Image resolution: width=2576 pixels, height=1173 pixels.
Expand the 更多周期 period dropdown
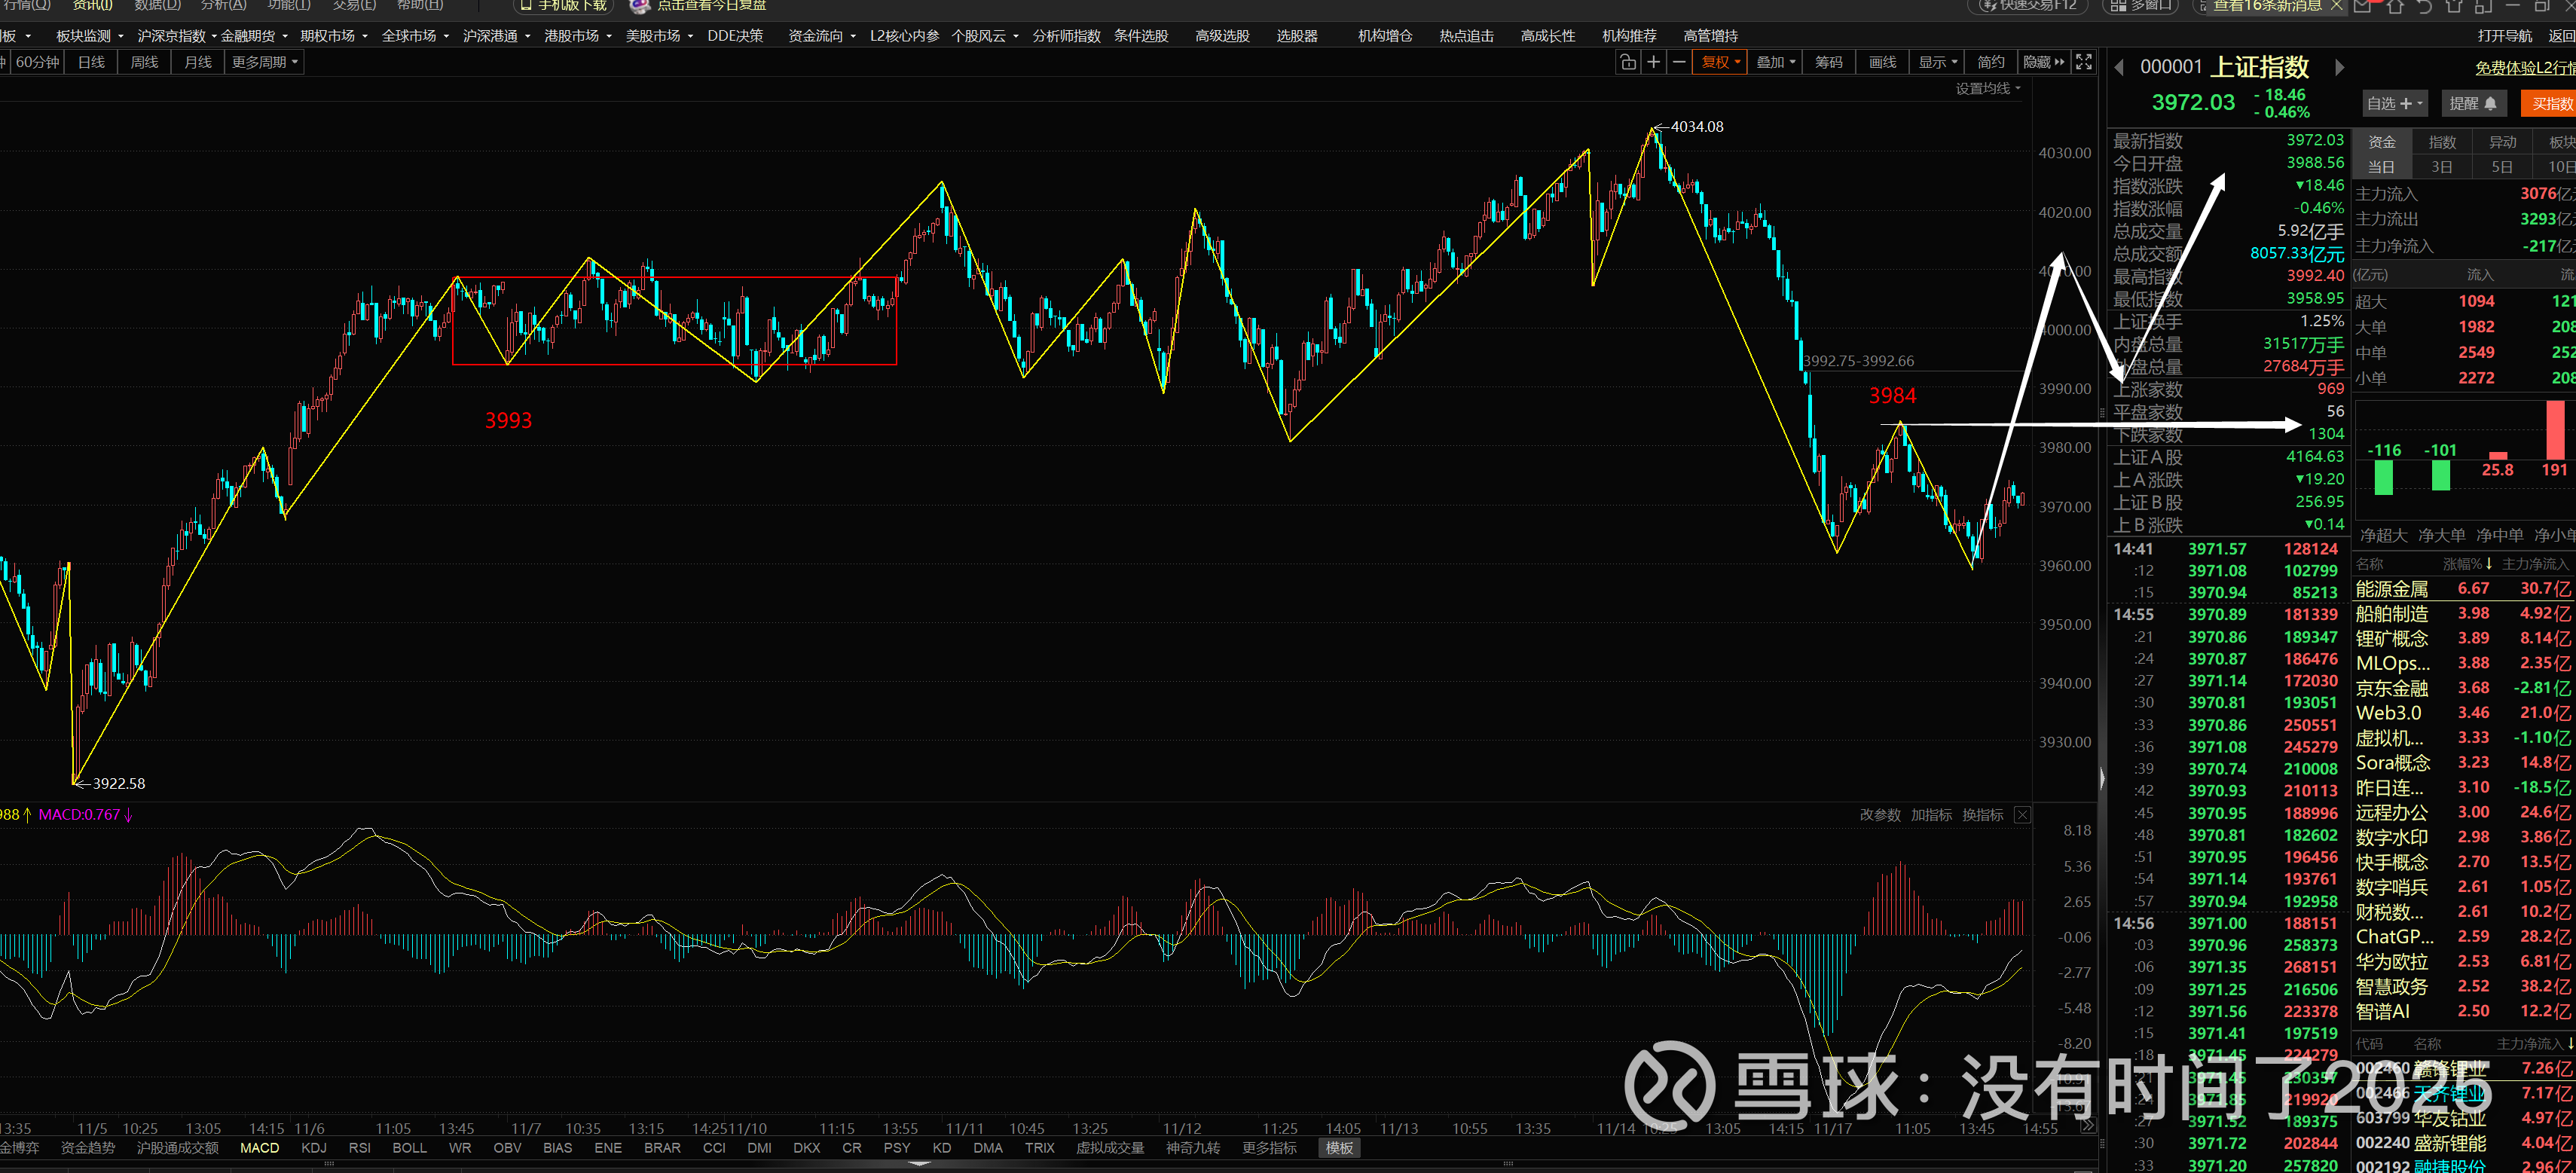(x=264, y=62)
